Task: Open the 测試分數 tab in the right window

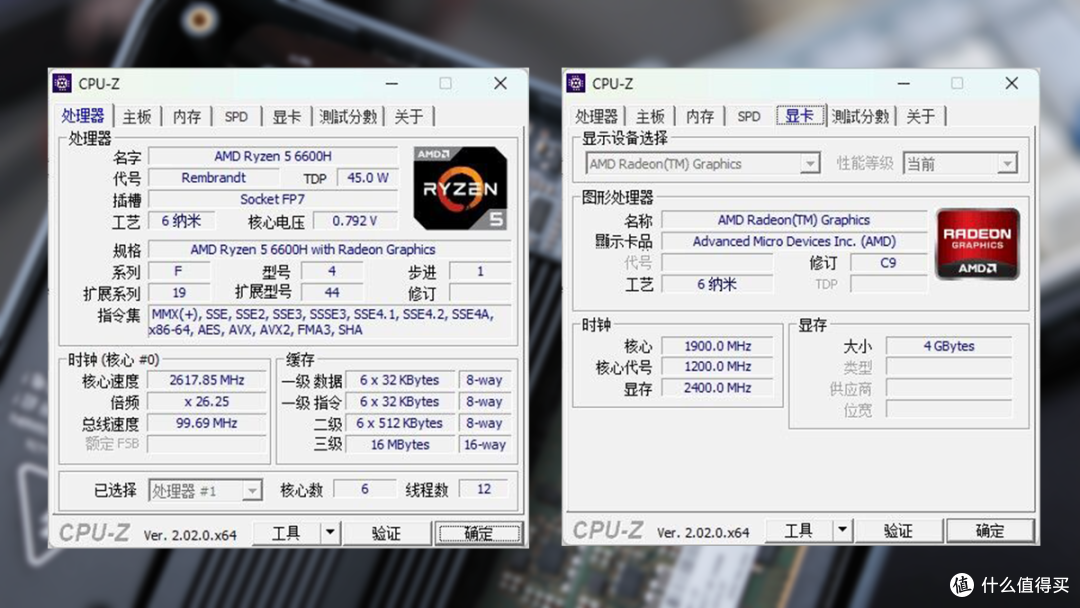Action: [x=860, y=116]
